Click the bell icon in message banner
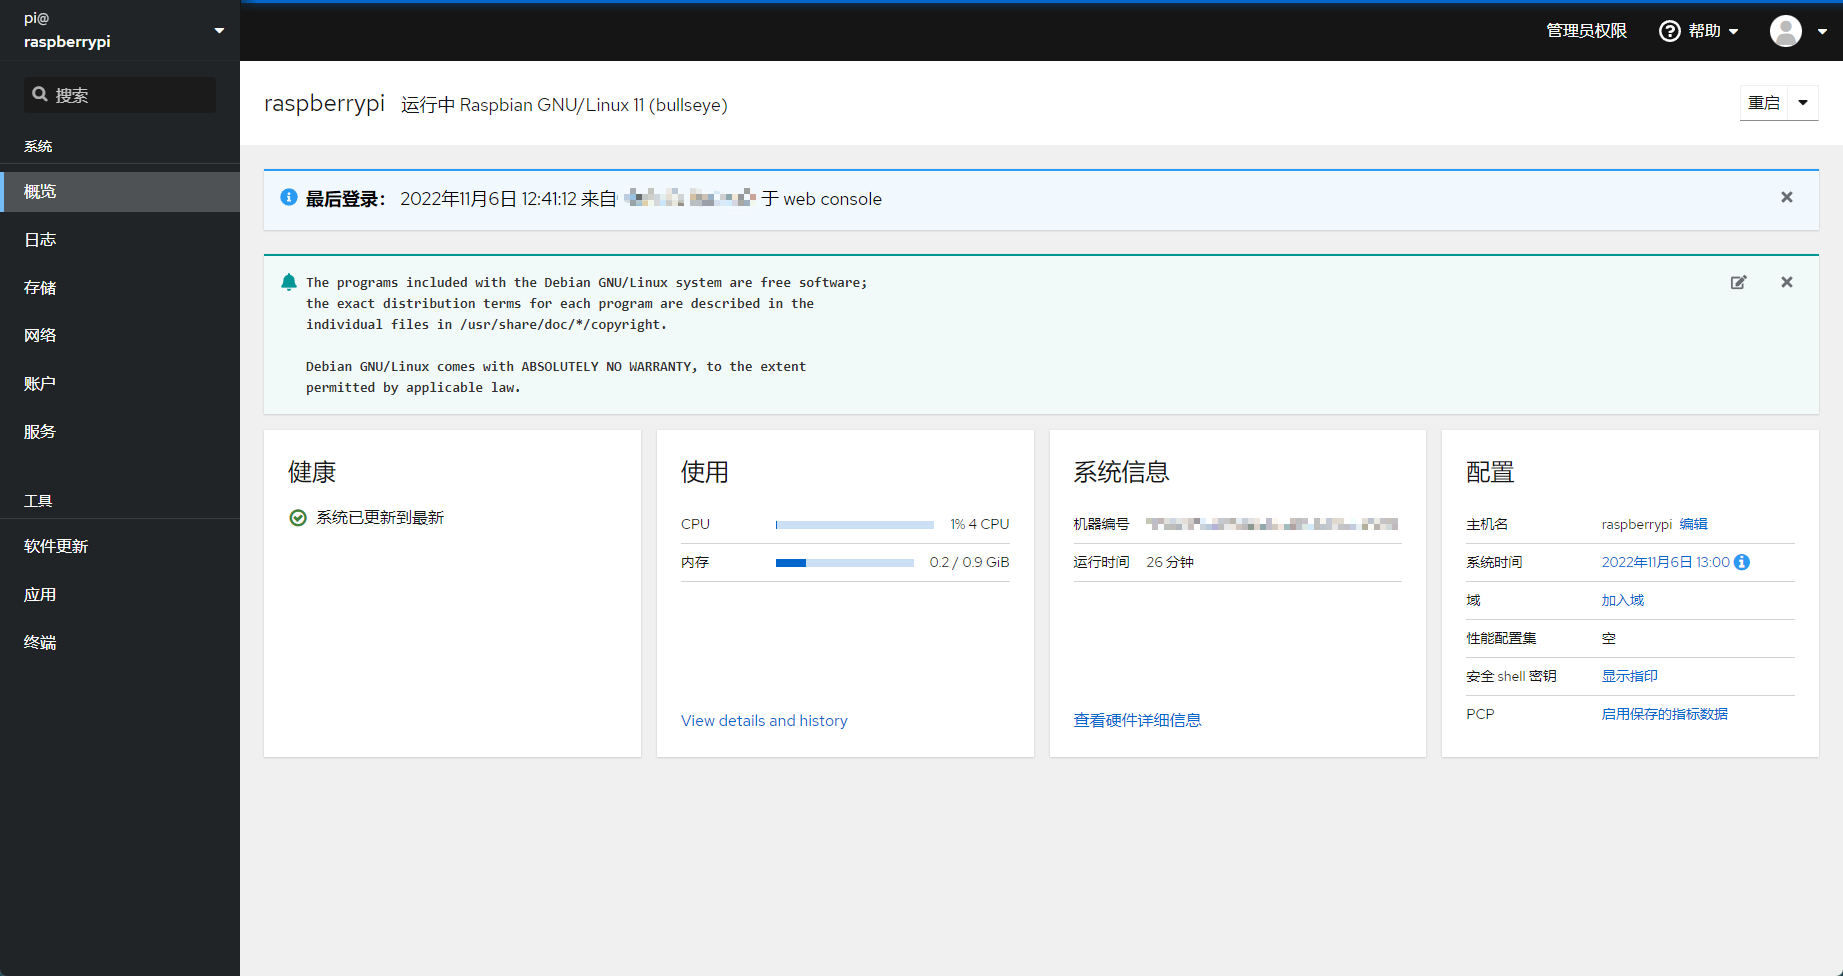This screenshot has height=976, width=1843. (289, 282)
